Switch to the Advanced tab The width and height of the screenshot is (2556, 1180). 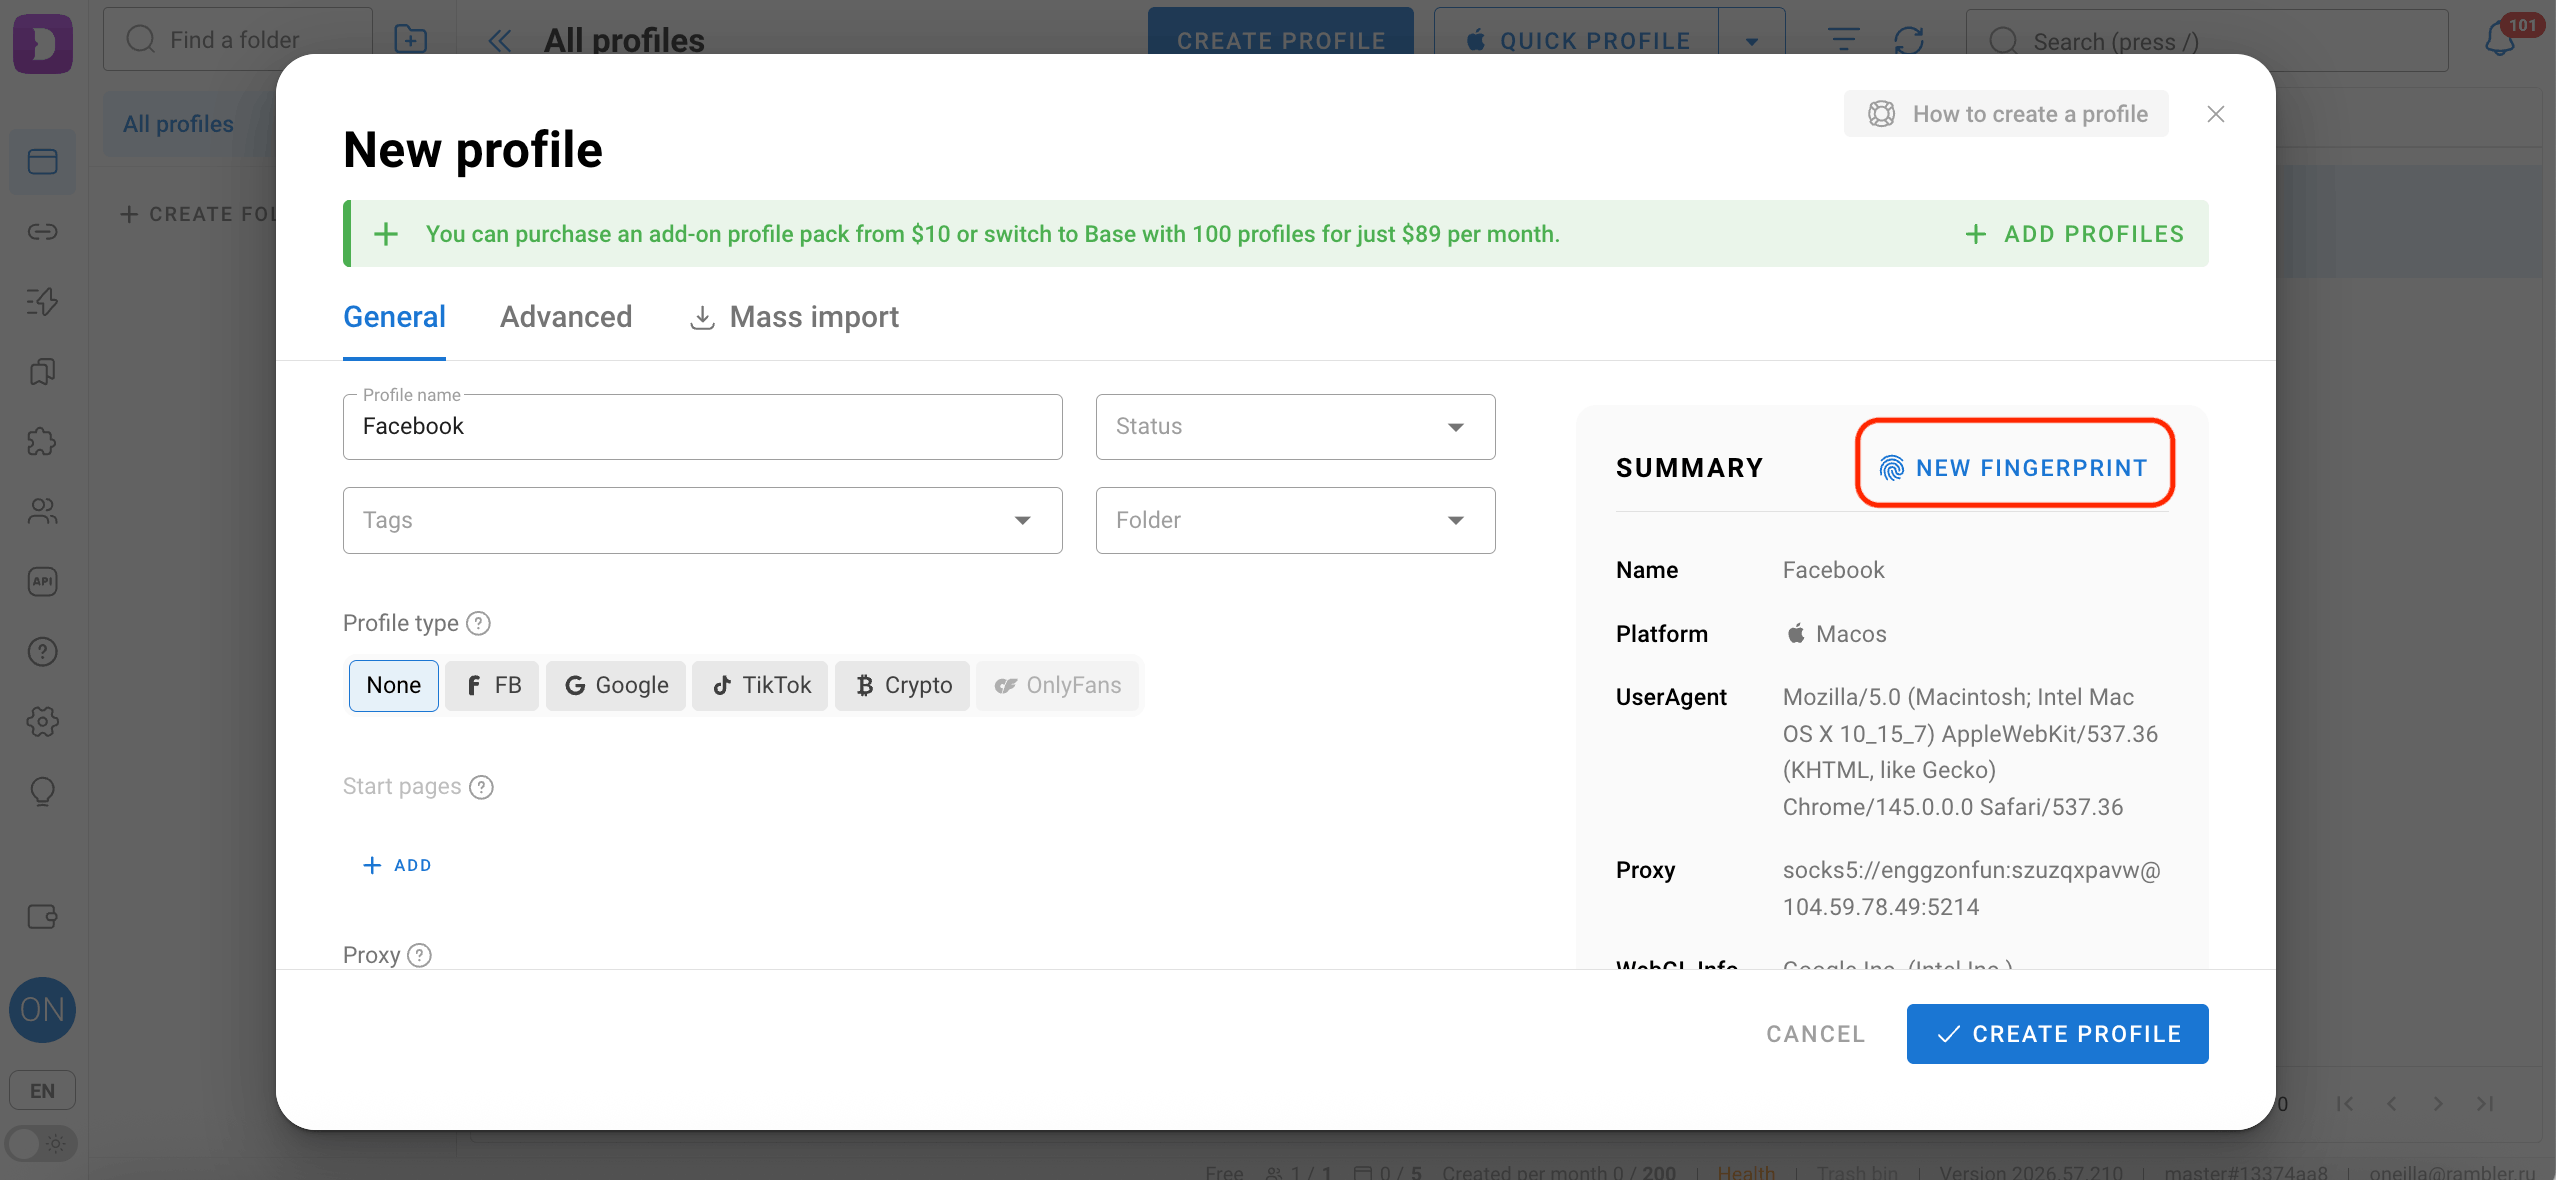pyautogui.click(x=565, y=316)
